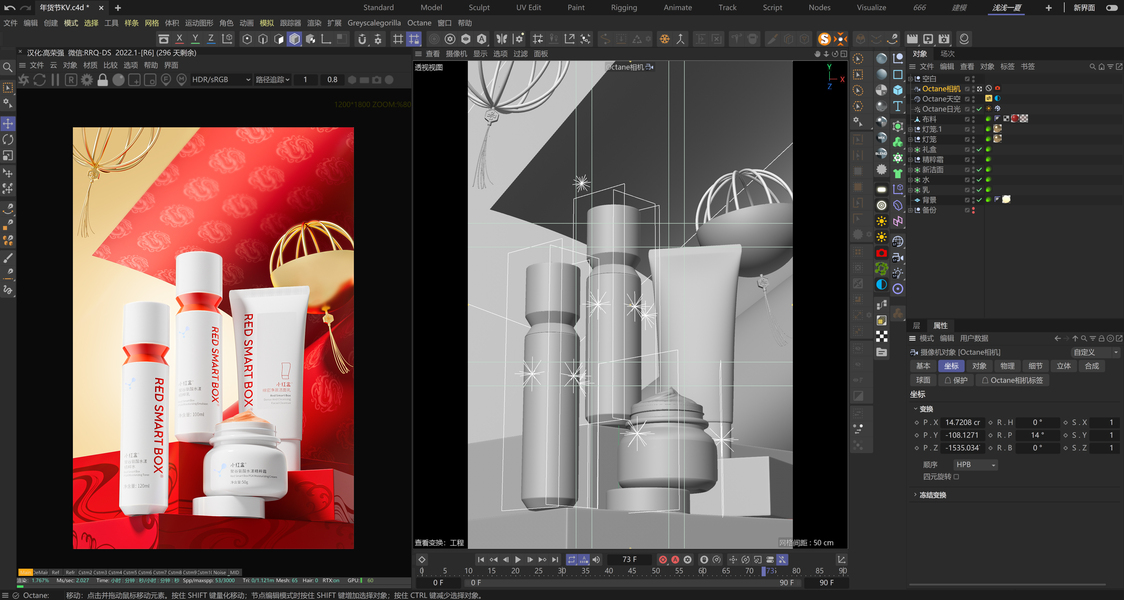
Task: Click the red camera icon in Octane palette
Action: click(x=882, y=253)
